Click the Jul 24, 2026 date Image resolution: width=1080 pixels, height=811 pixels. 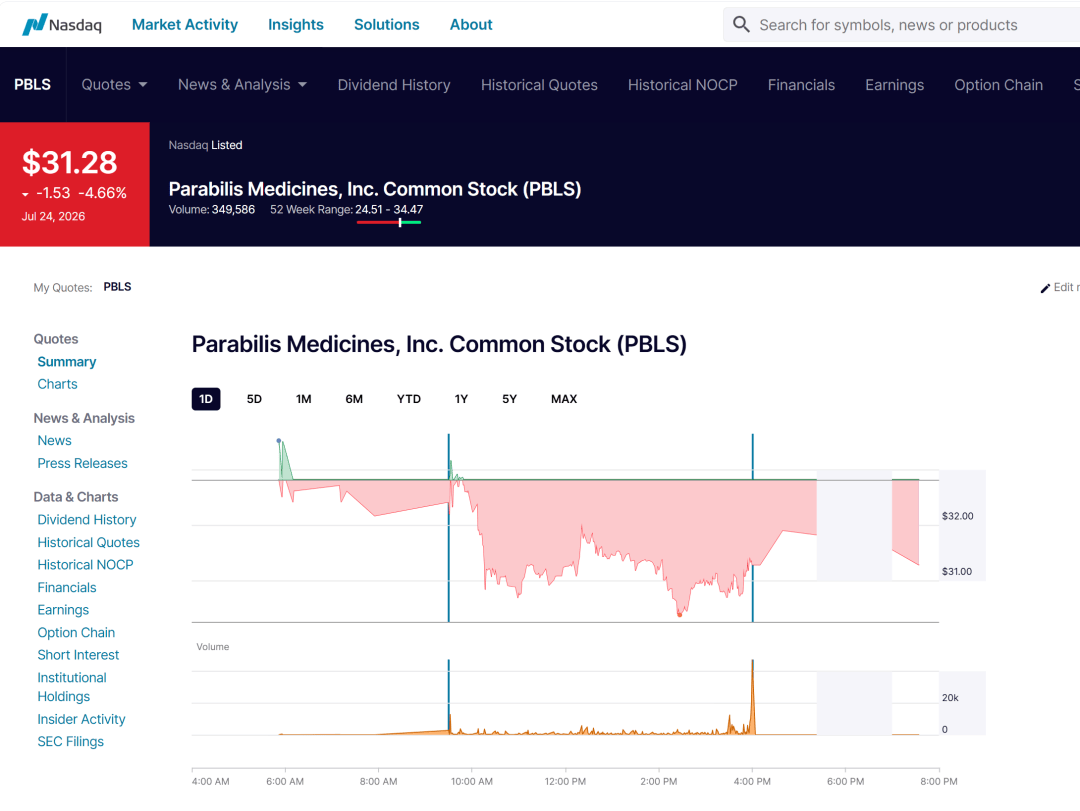53,216
